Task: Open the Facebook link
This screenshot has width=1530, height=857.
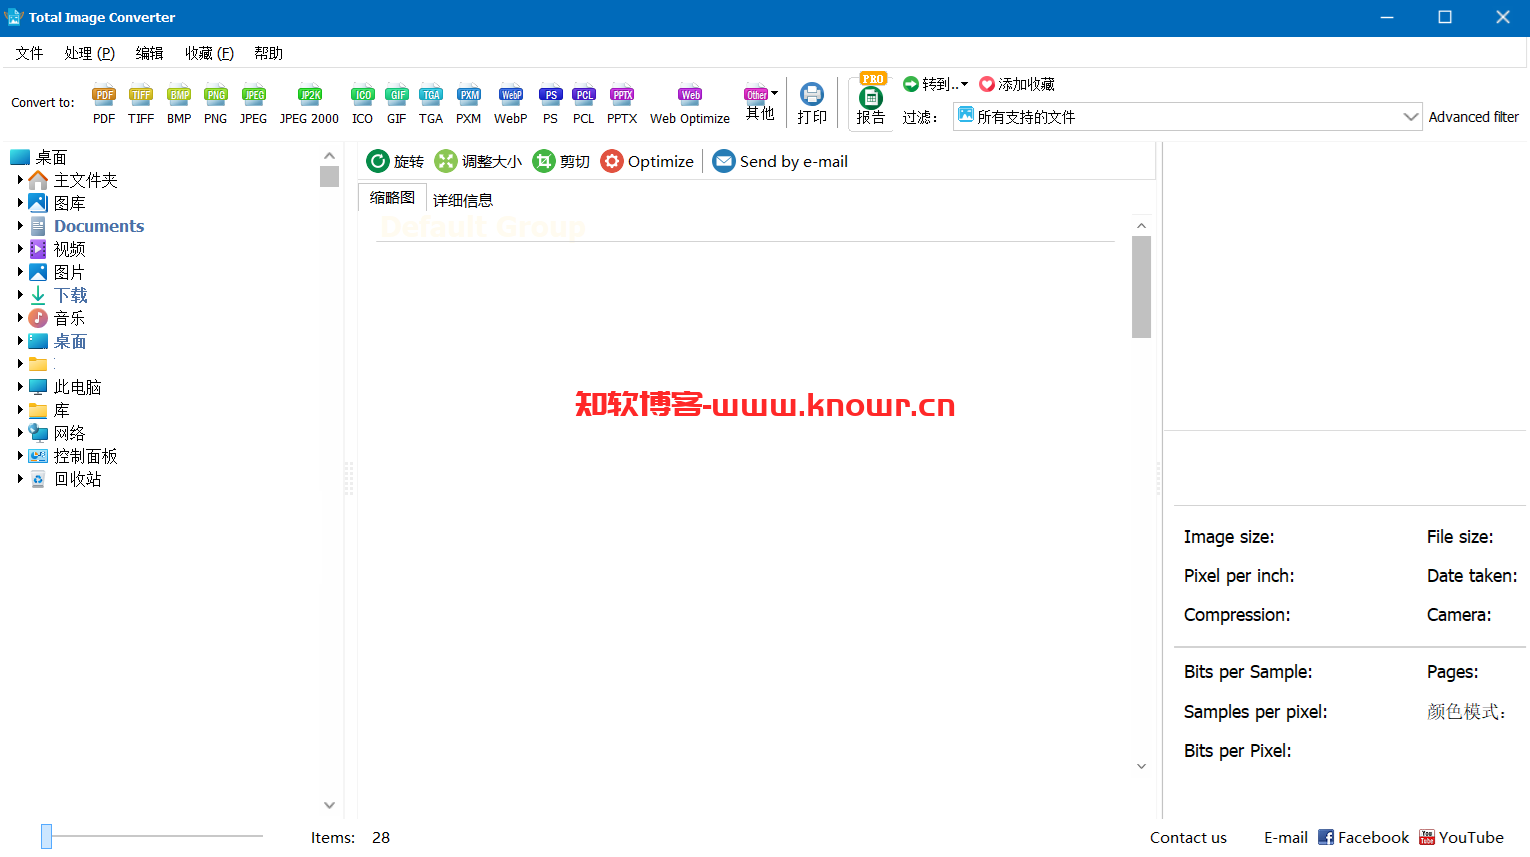Action: (1363, 838)
